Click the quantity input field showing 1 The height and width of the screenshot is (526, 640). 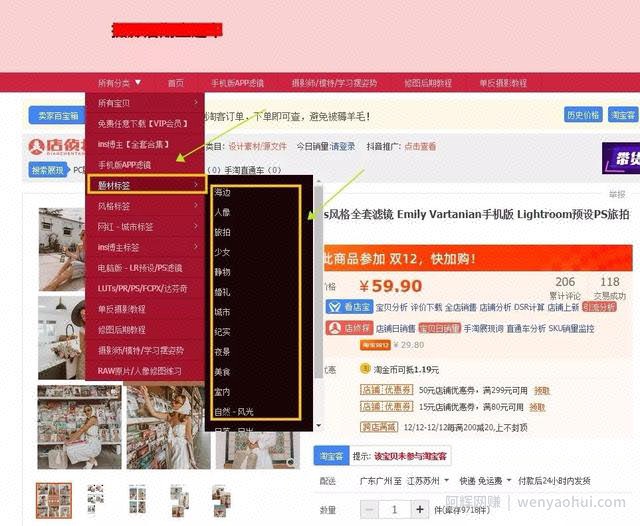click(x=395, y=509)
